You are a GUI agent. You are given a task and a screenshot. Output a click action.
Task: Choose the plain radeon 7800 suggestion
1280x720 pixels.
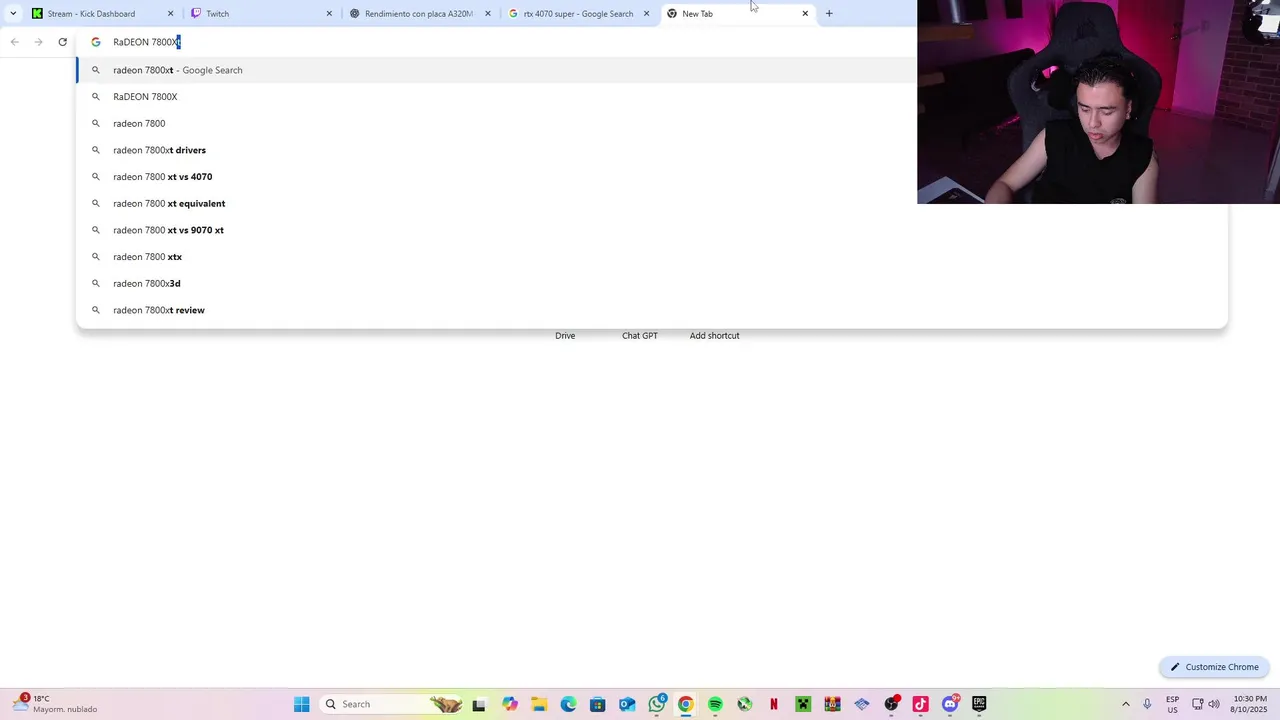pos(651,123)
